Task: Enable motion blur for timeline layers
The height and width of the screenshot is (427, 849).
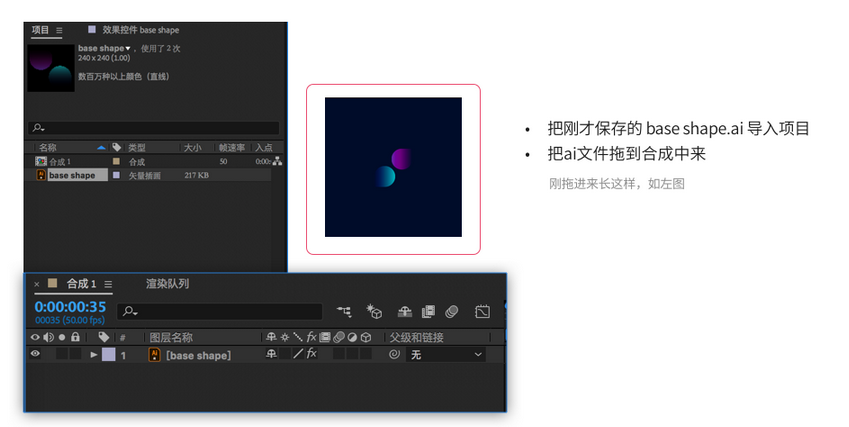Action: 452,312
